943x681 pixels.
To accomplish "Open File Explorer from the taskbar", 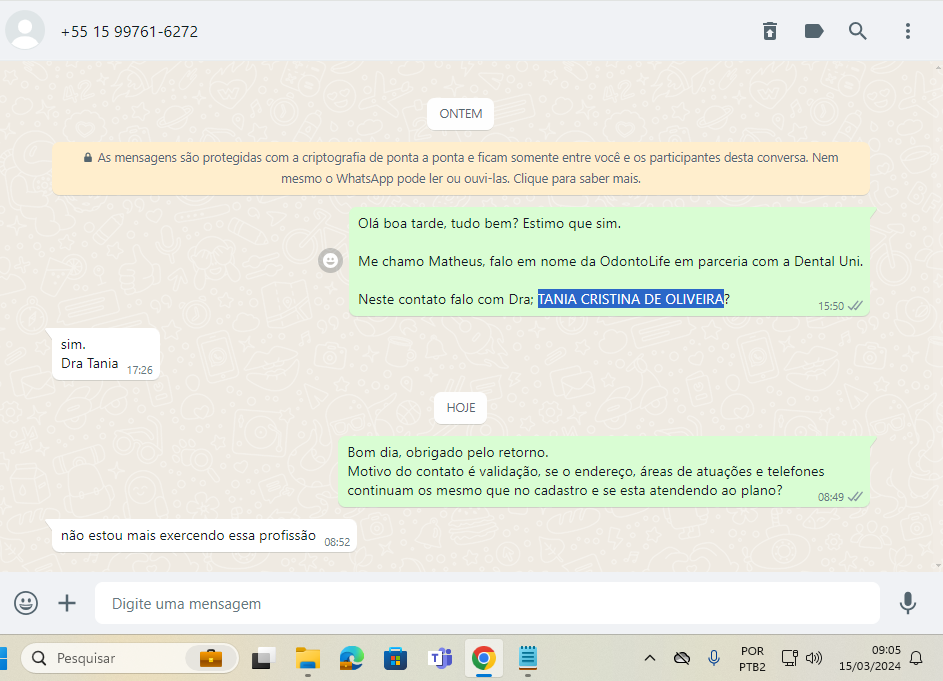I will [x=307, y=658].
